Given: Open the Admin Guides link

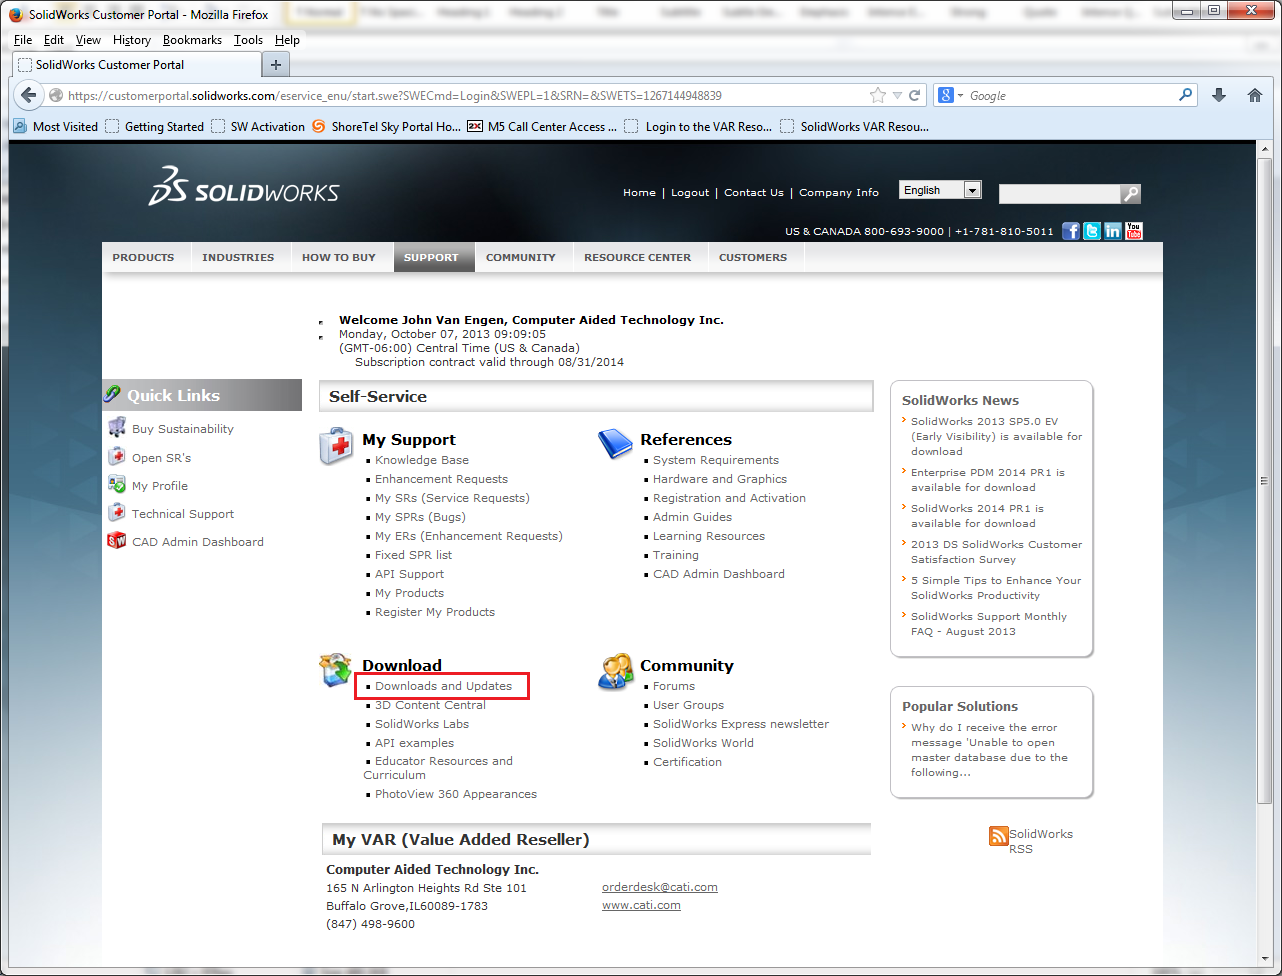Looking at the screenshot, I should pyautogui.click(x=692, y=517).
